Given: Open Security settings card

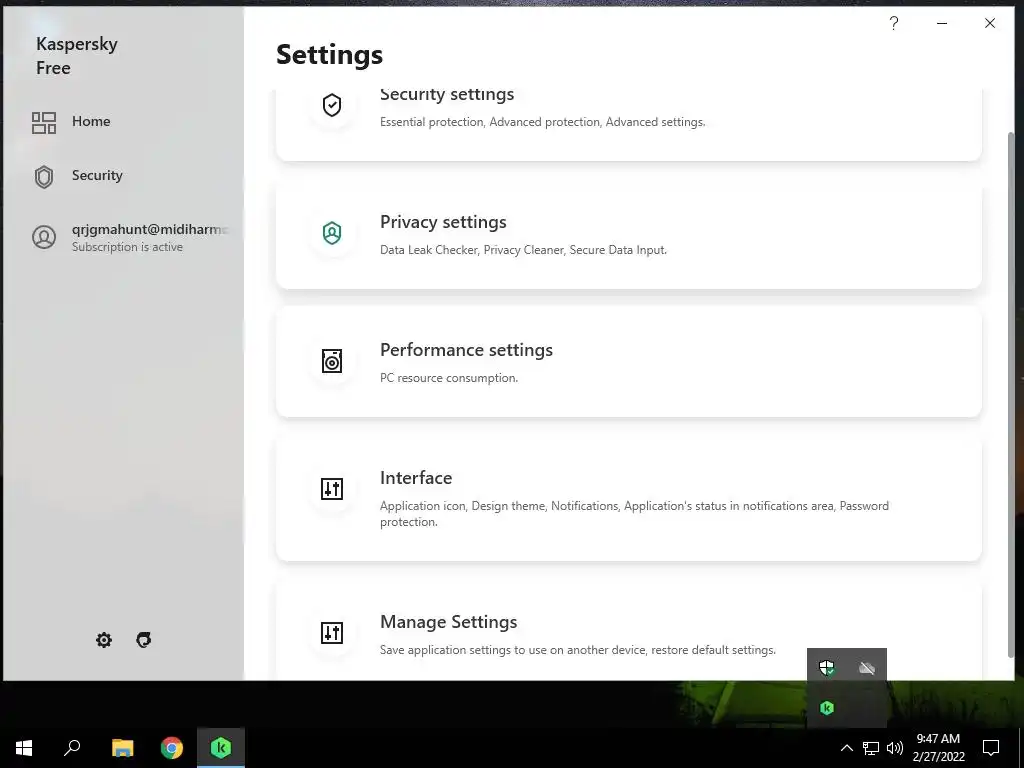Looking at the screenshot, I should (628, 124).
